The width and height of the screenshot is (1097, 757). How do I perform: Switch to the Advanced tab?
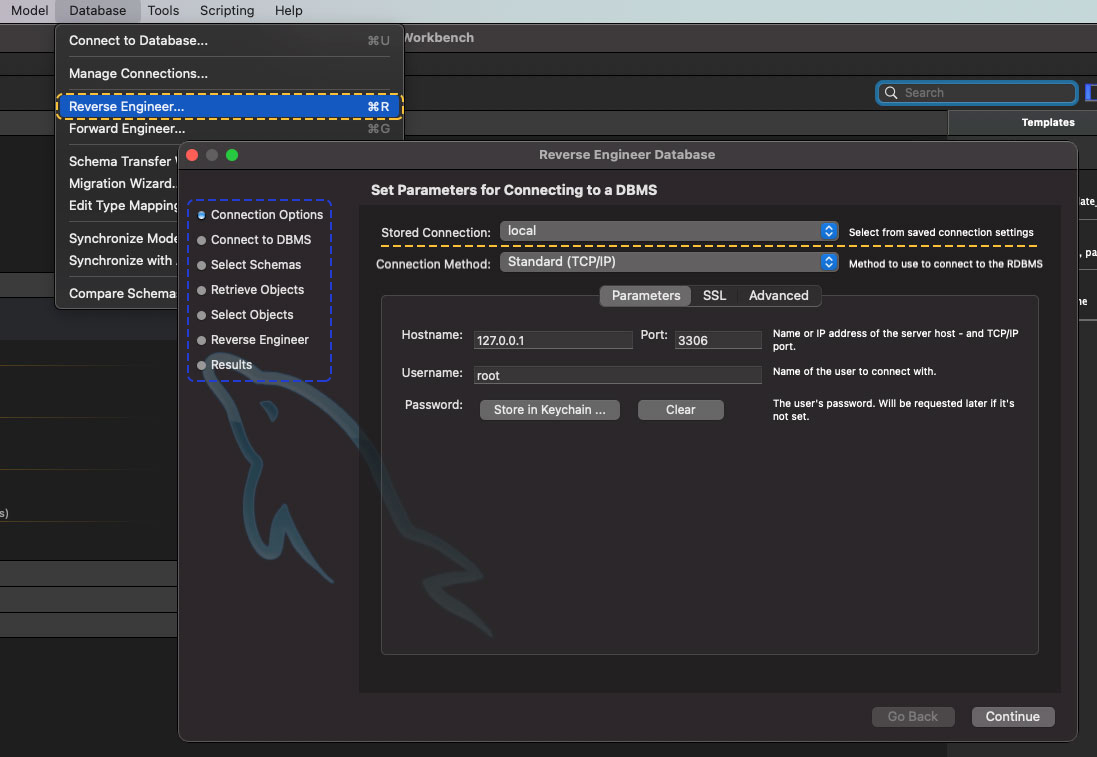tap(778, 295)
